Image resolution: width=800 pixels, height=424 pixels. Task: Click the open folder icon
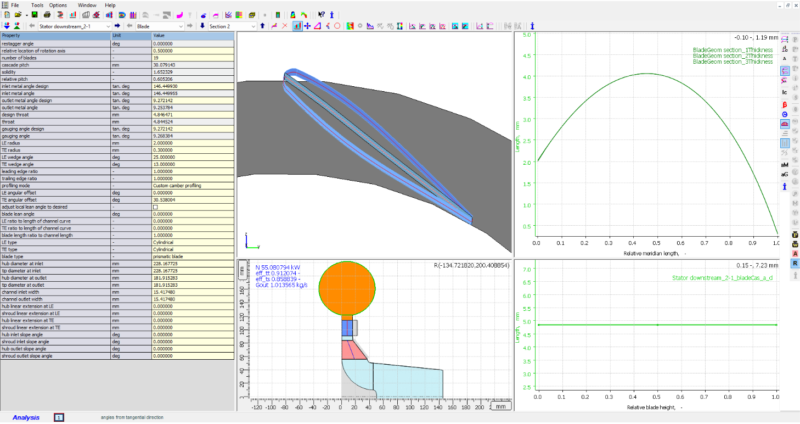click(18, 15)
